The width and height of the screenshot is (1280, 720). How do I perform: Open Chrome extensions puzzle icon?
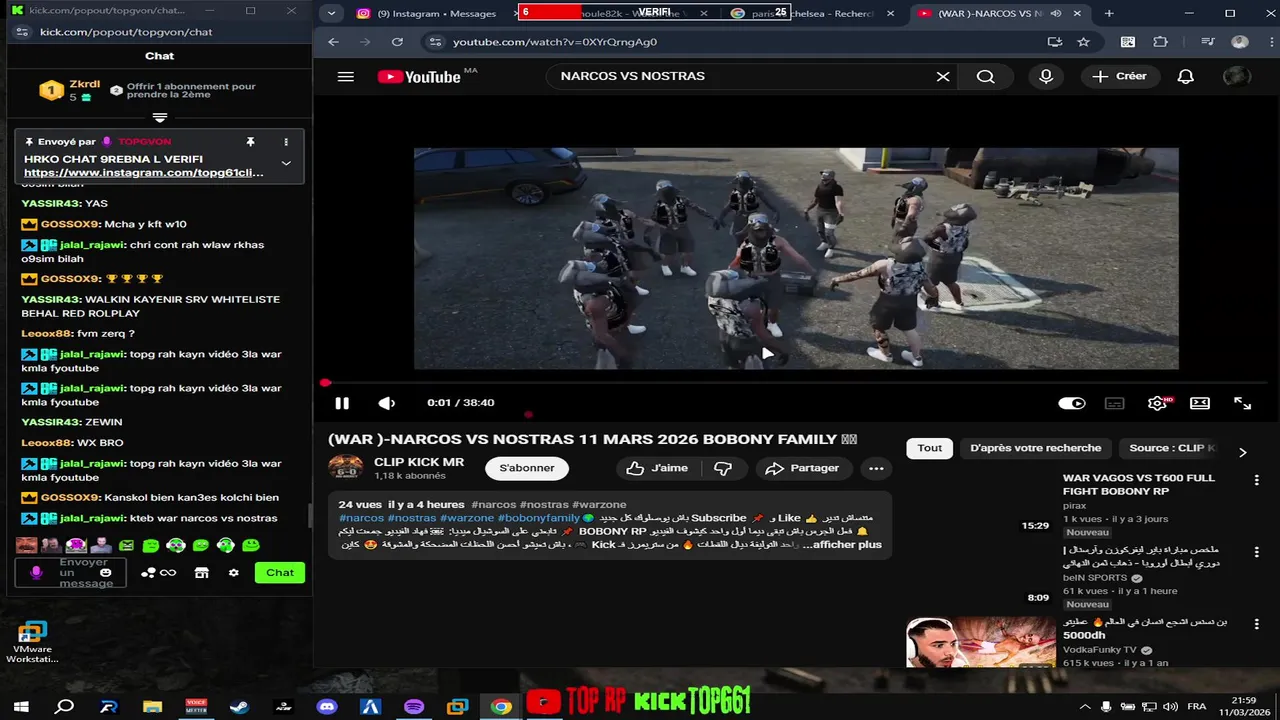1160,42
